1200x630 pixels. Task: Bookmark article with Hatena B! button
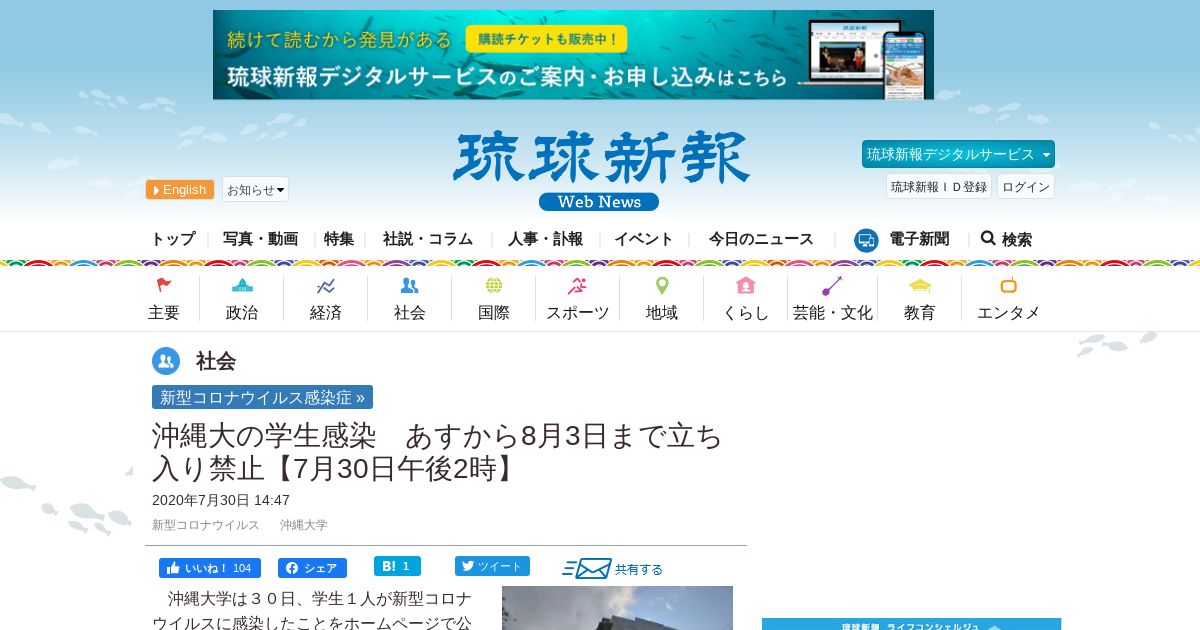[397, 566]
